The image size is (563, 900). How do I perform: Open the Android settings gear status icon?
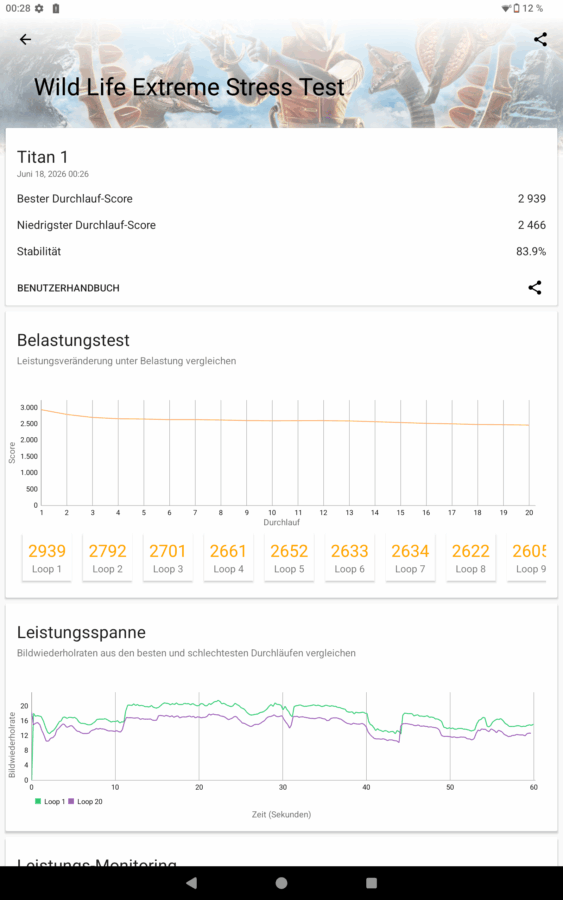(39, 8)
